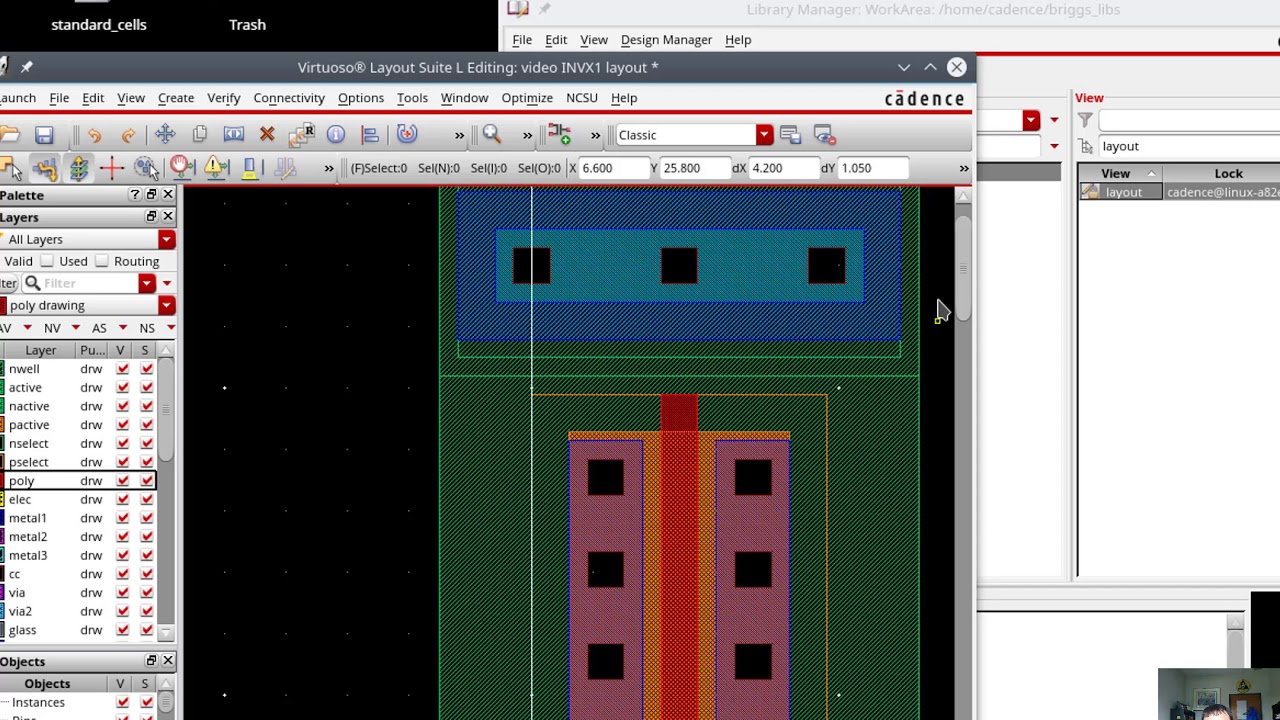
Task: Expand more tools chevron after zoom icon
Action: [x=527, y=135]
